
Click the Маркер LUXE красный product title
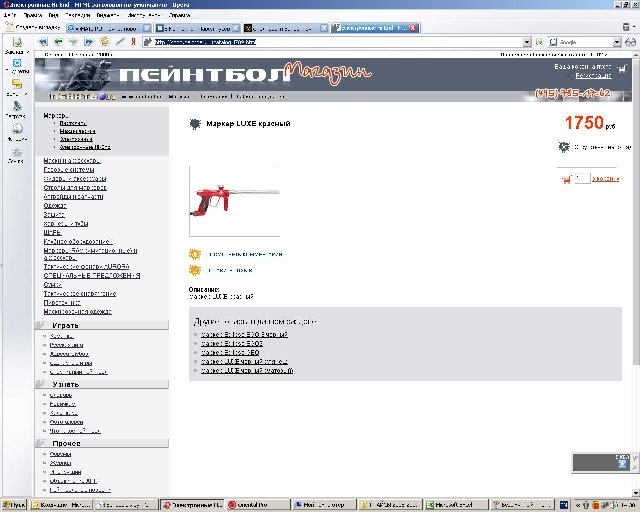click(x=249, y=124)
